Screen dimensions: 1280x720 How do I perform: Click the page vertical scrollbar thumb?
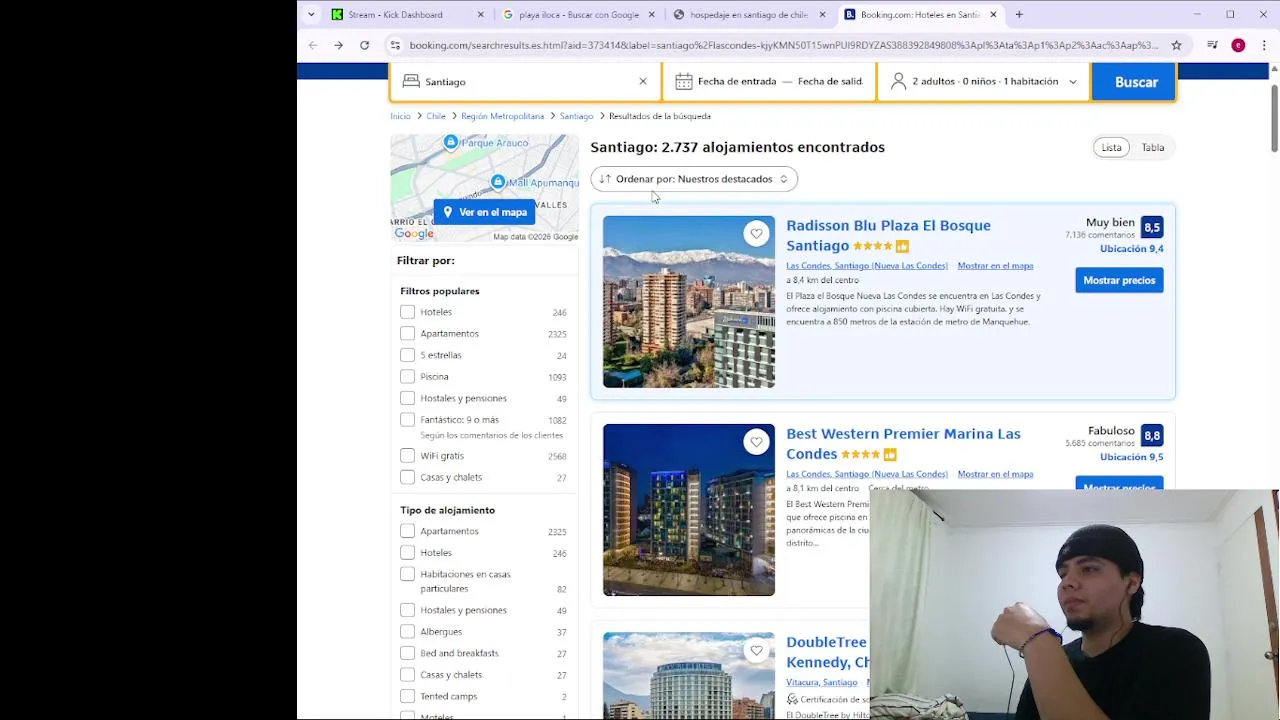click(x=1274, y=118)
